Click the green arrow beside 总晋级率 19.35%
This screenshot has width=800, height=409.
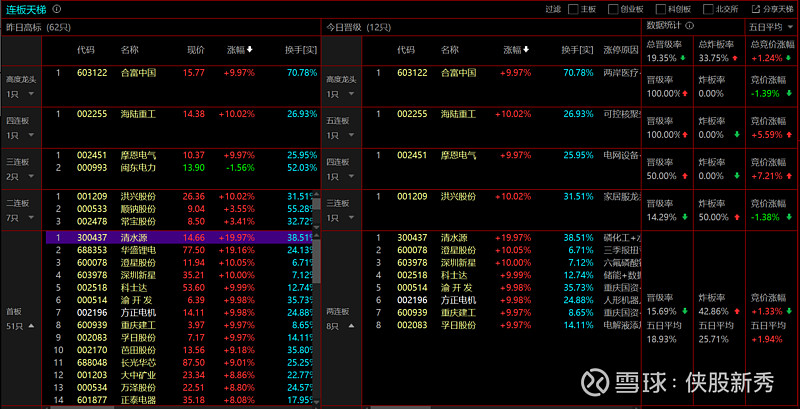(683, 58)
